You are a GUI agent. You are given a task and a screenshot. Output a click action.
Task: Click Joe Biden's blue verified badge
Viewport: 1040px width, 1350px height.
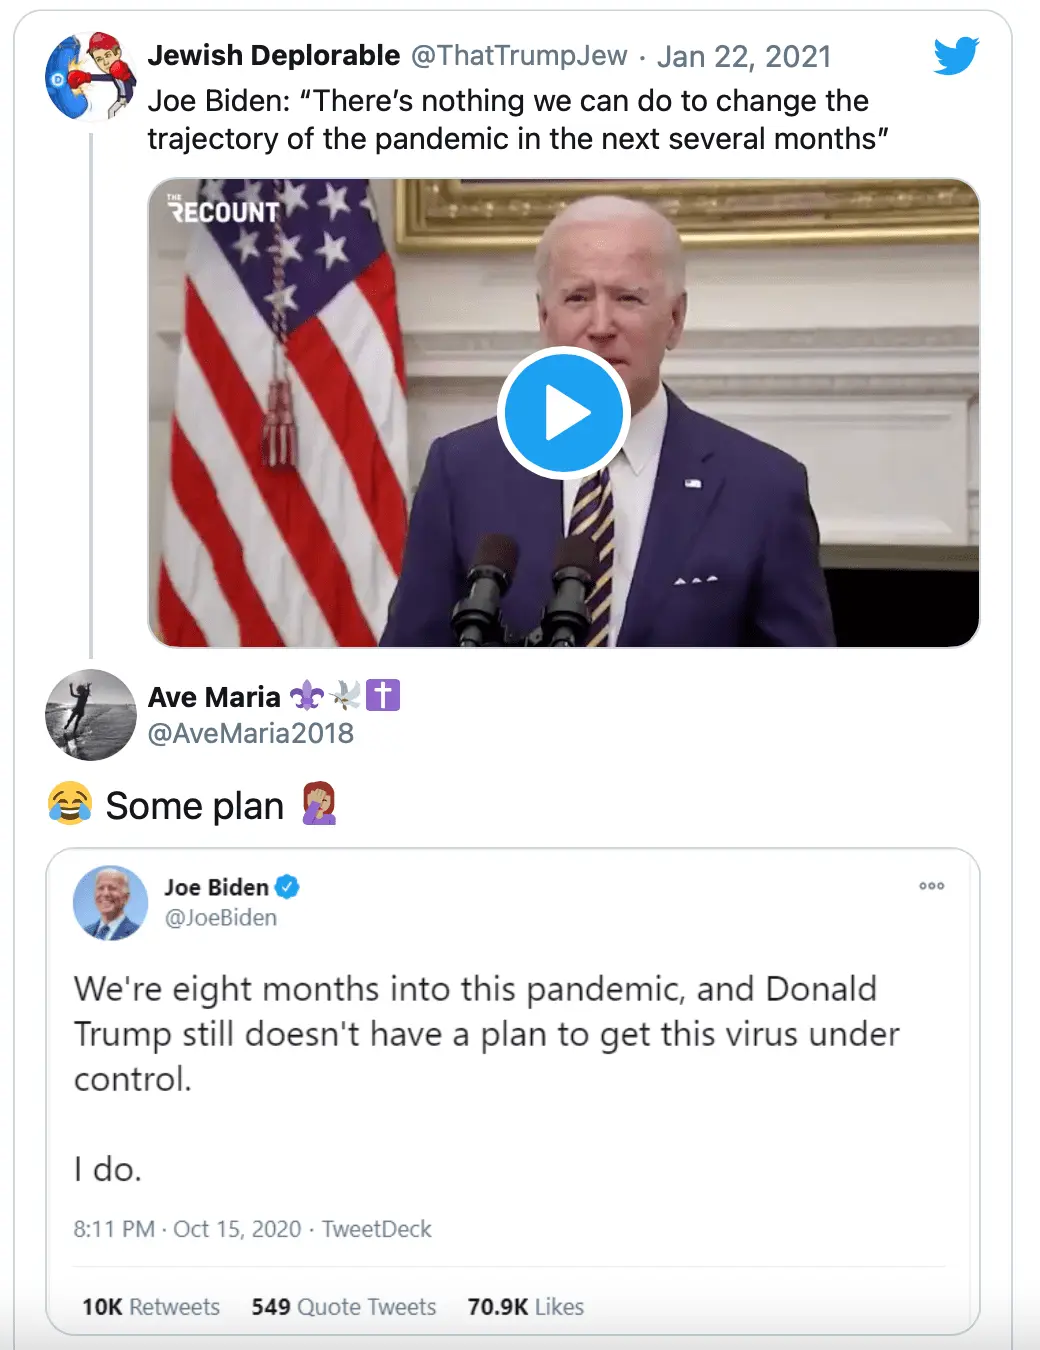288,886
